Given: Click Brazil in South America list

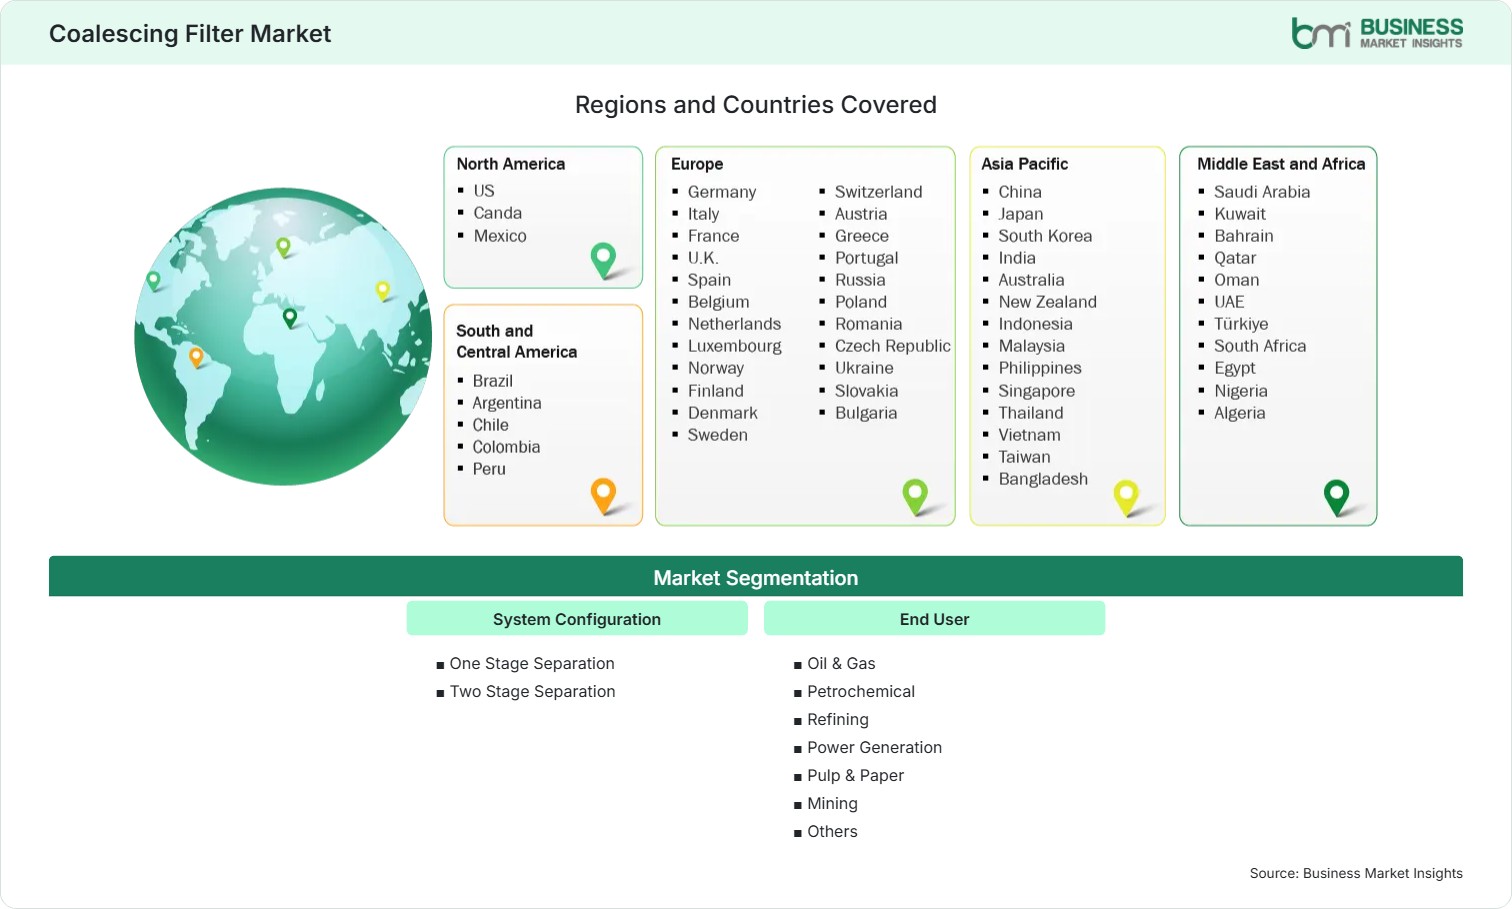Looking at the screenshot, I should (493, 381).
